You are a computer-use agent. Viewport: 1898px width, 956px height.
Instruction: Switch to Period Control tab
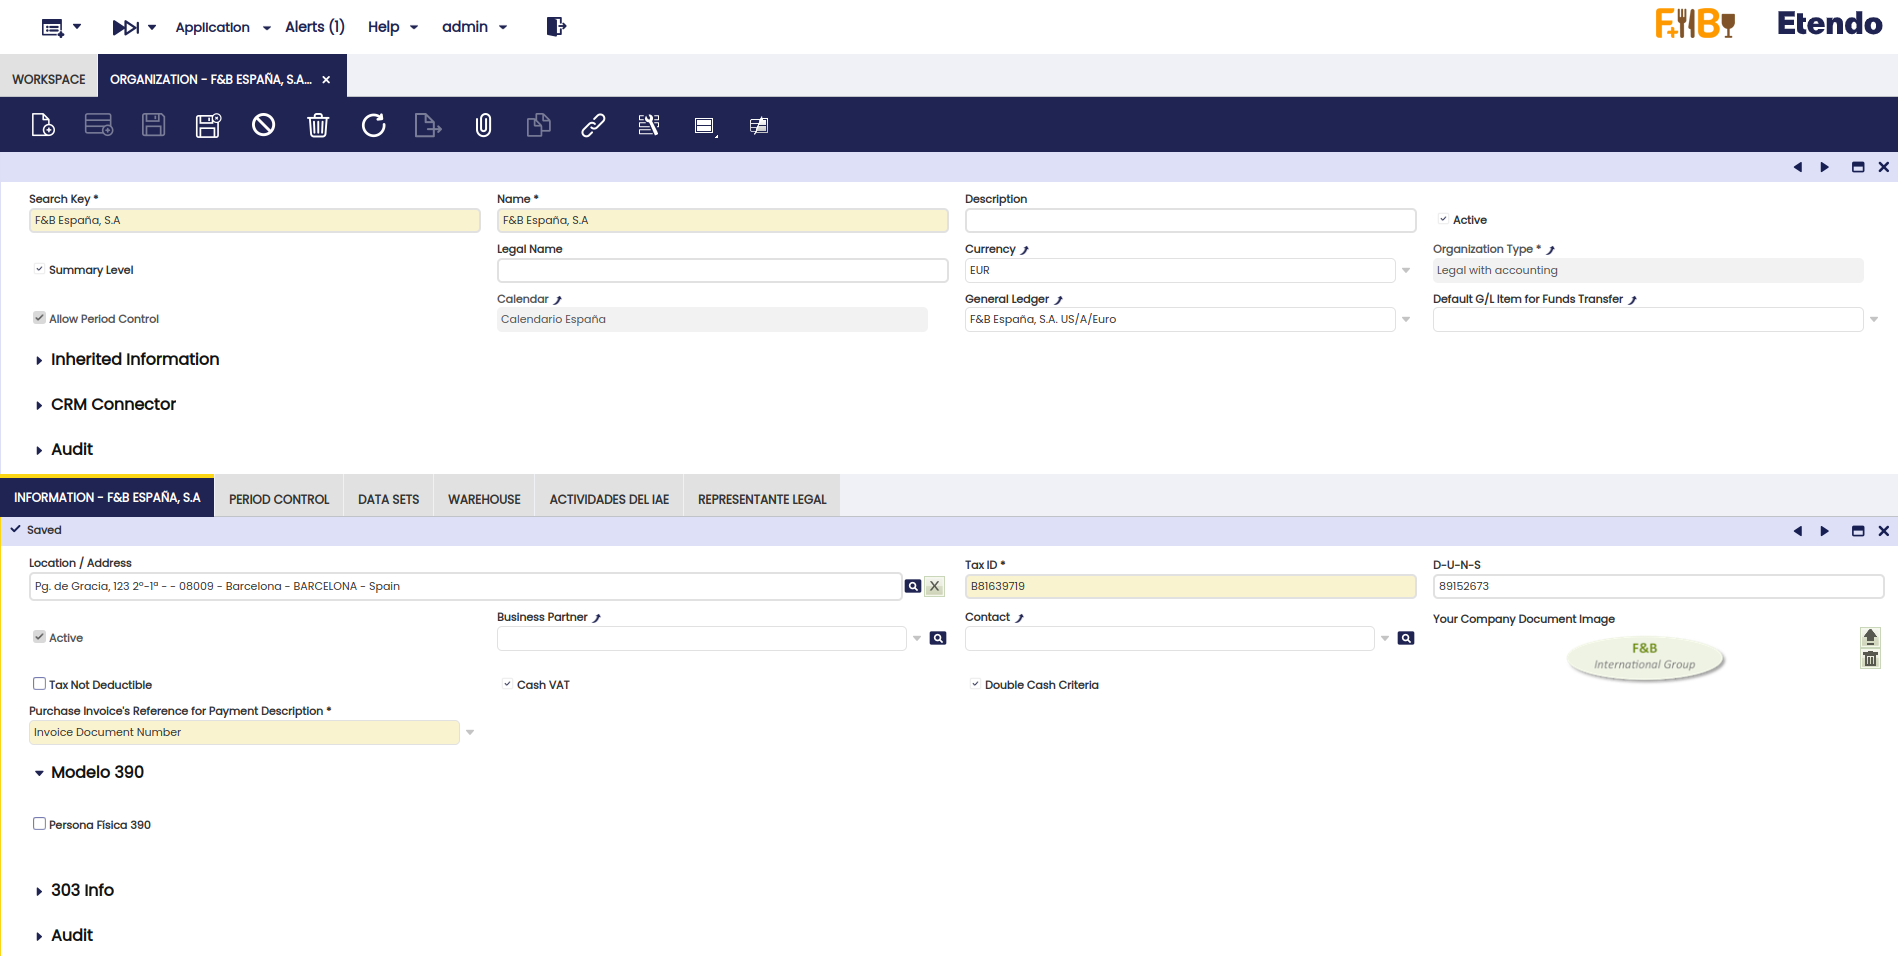tap(279, 499)
